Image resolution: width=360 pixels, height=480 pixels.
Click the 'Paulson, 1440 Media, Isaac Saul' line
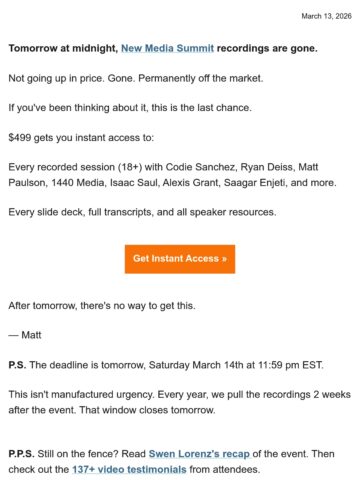point(172,183)
